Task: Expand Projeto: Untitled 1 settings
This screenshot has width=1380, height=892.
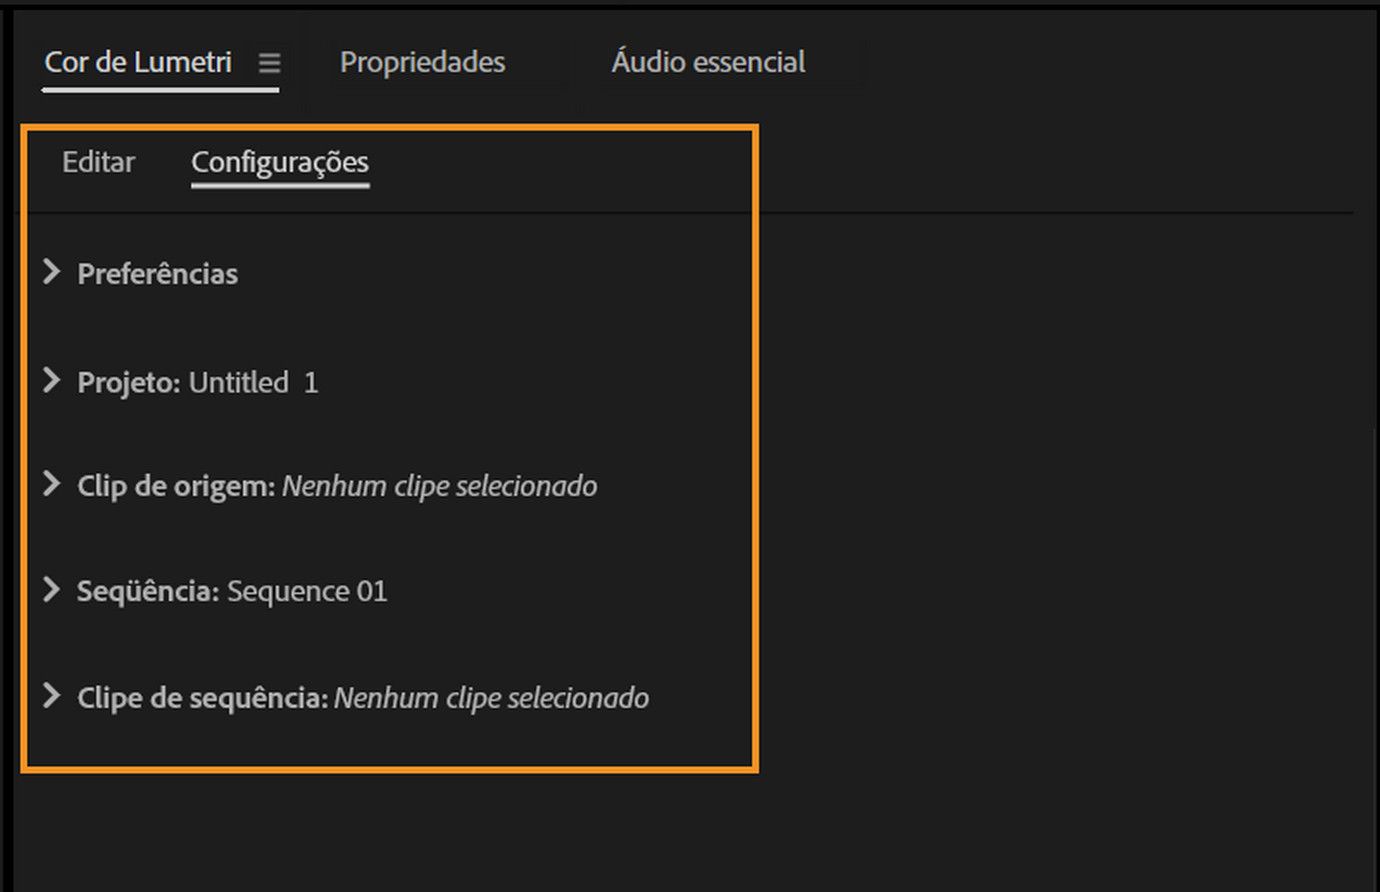Action: pos(51,381)
